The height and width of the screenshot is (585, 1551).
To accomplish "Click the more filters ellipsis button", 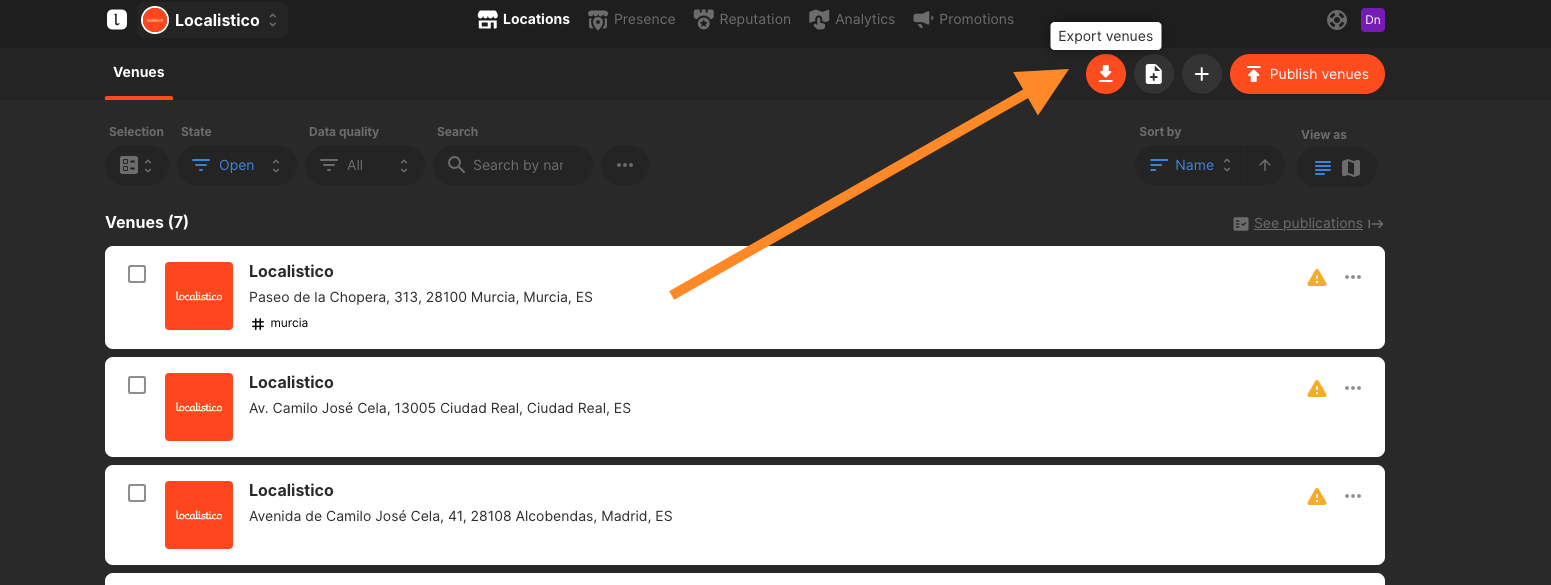I will (625, 165).
